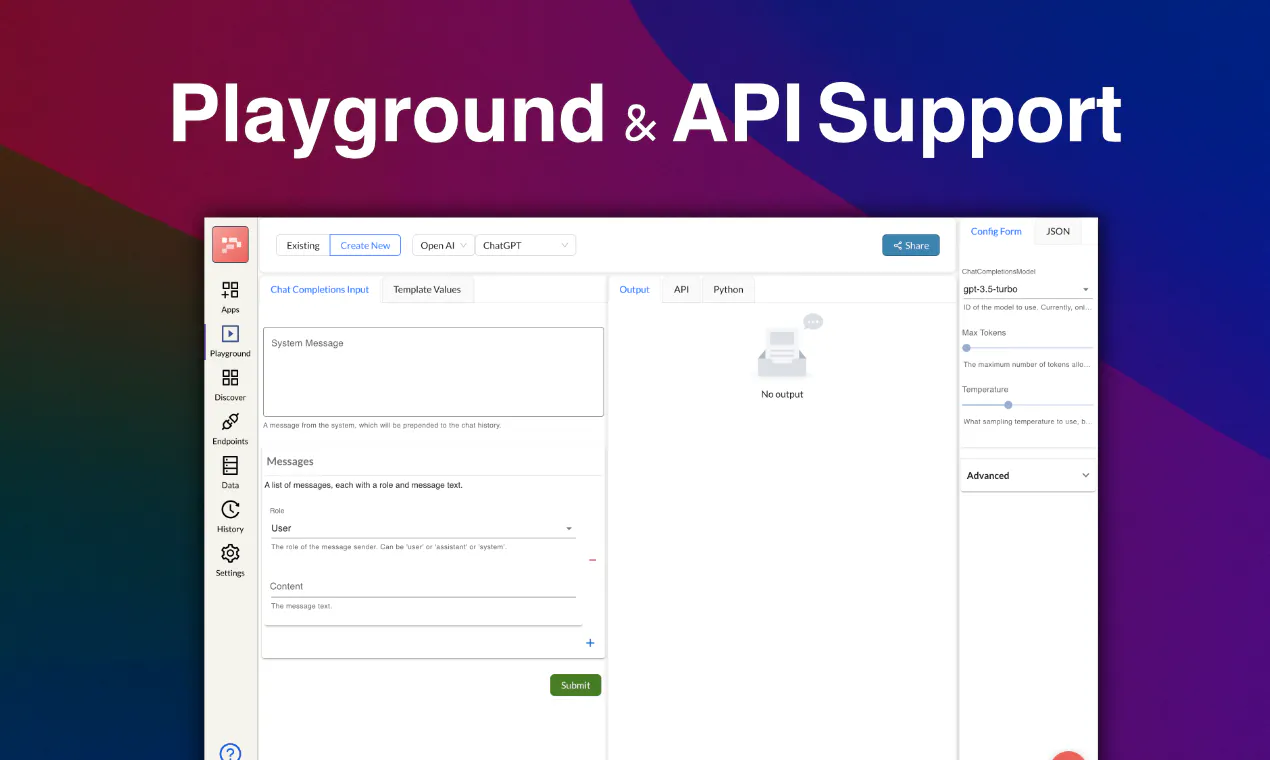The height and width of the screenshot is (760, 1270).
Task: Add a message with blue plus icon
Action: pyautogui.click(x=590, y=643)
